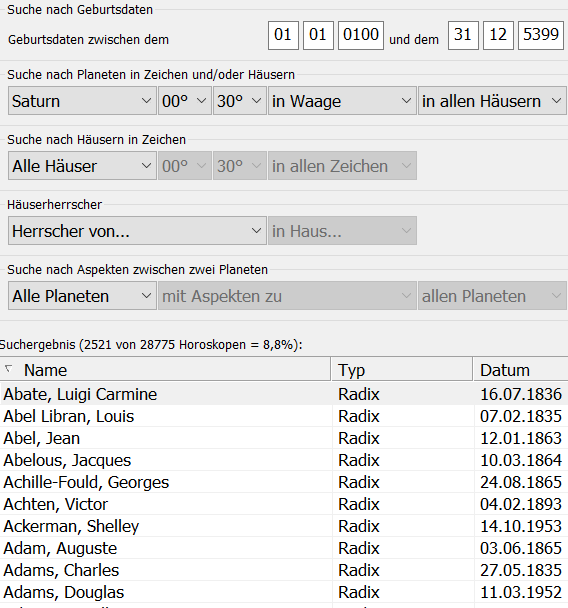
Task: Sort results by the Datum column header
Action: coord(521,370)
